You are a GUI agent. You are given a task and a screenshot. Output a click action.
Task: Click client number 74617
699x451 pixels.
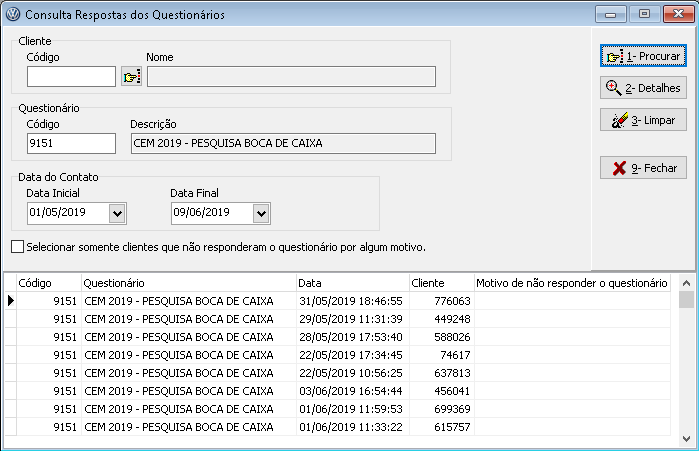click(455, 355)
